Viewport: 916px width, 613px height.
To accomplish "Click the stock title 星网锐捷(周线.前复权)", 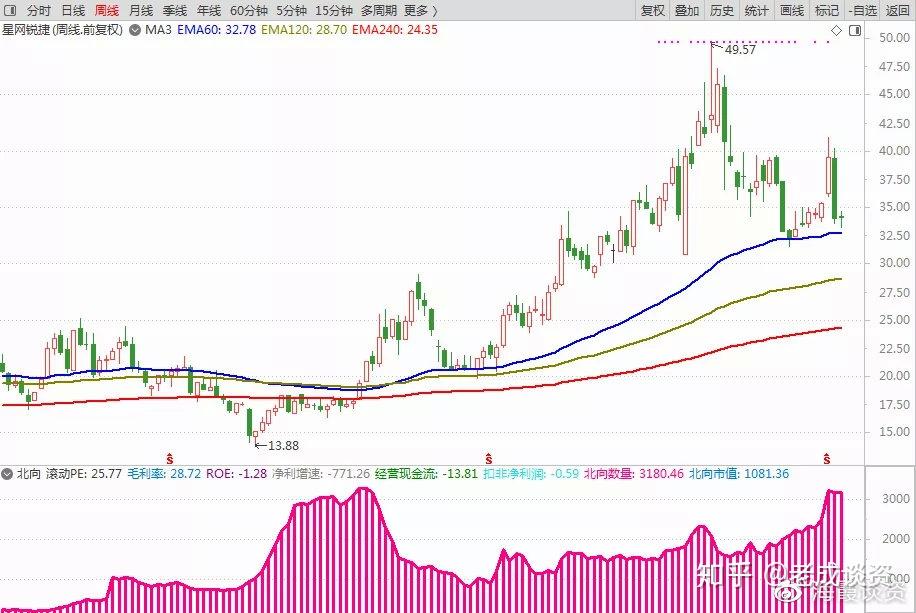I will pyautogui.click(x=63, y=30).
